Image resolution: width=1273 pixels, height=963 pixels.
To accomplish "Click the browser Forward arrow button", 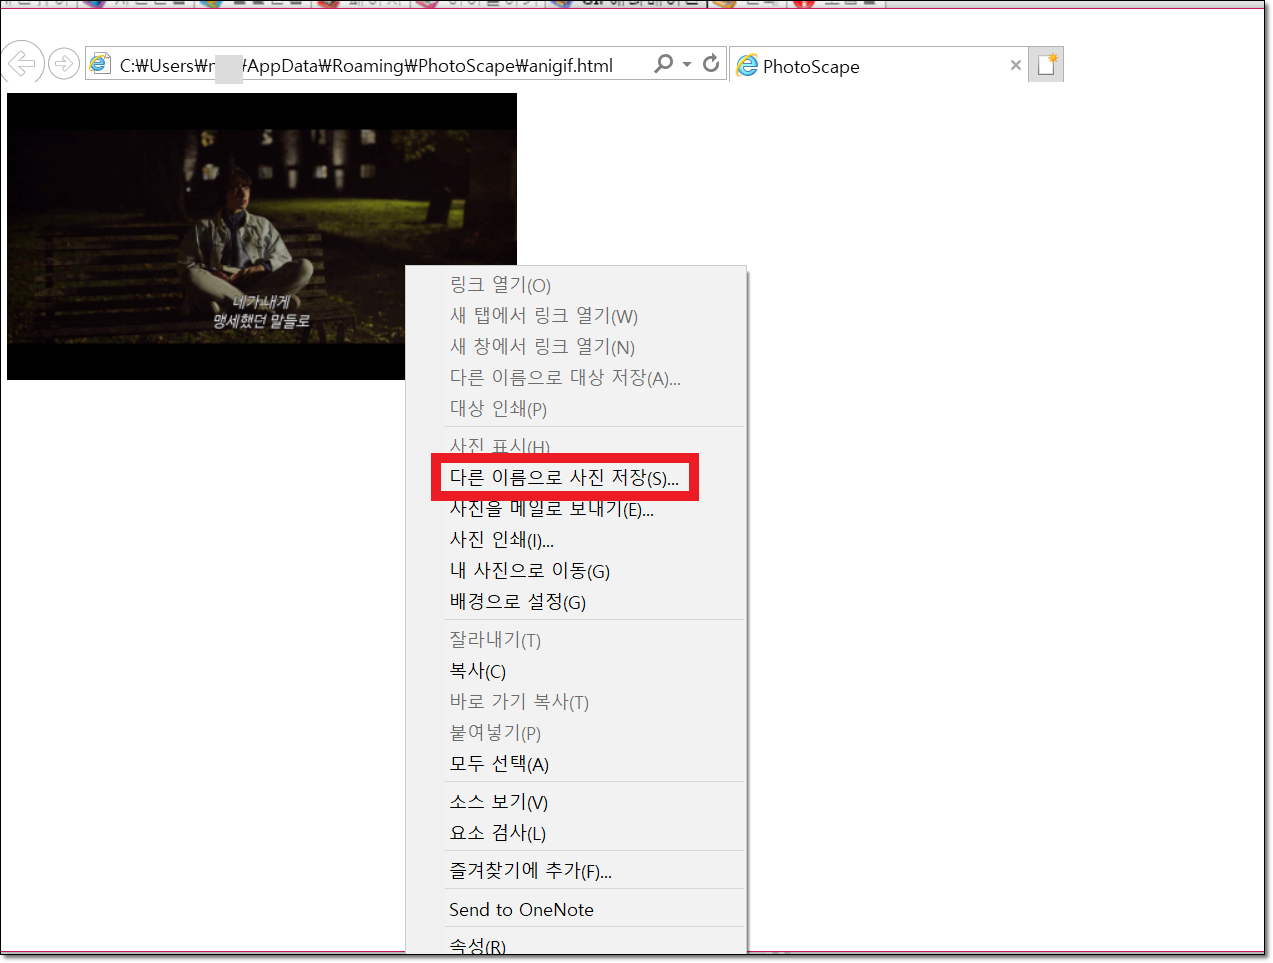I will point(64,64).
